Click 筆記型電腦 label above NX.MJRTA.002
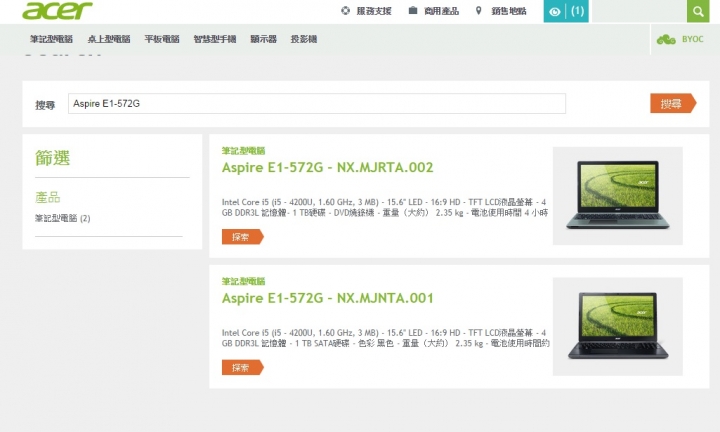The height and width of the screenshot is (432, 720). click(243, 151)
